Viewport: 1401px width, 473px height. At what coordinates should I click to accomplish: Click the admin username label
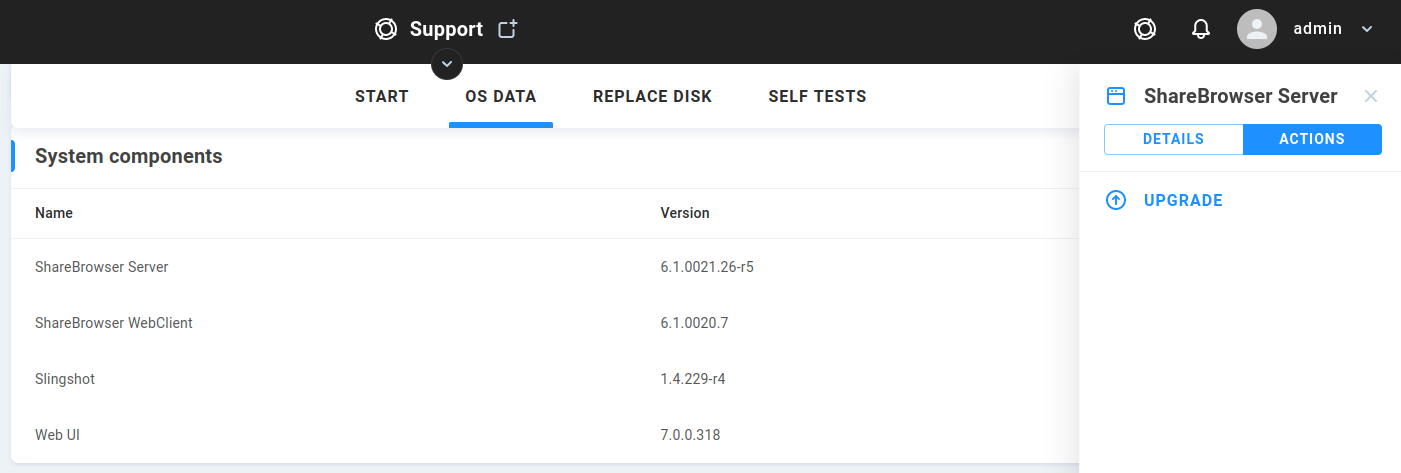(1318, 29)
